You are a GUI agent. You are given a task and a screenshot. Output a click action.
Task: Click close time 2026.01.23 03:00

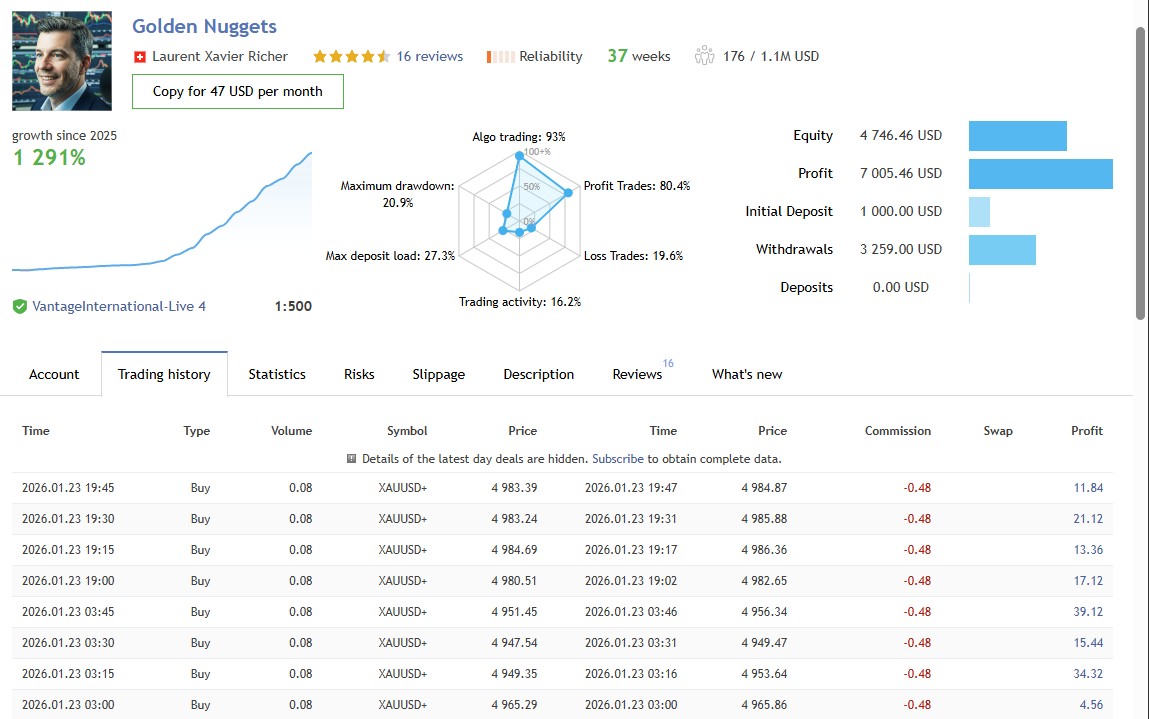[631, 705]
